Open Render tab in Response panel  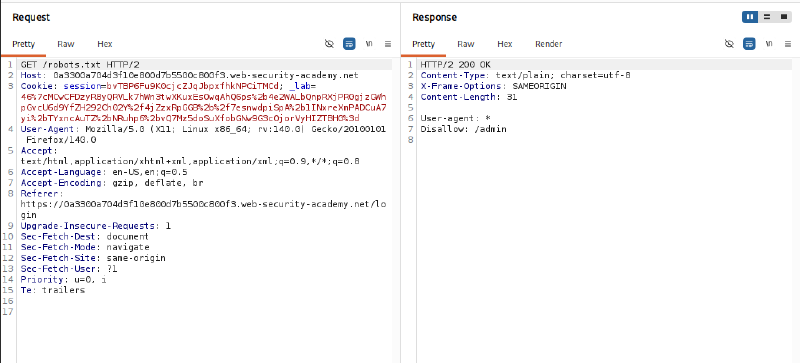click(549, 44)
